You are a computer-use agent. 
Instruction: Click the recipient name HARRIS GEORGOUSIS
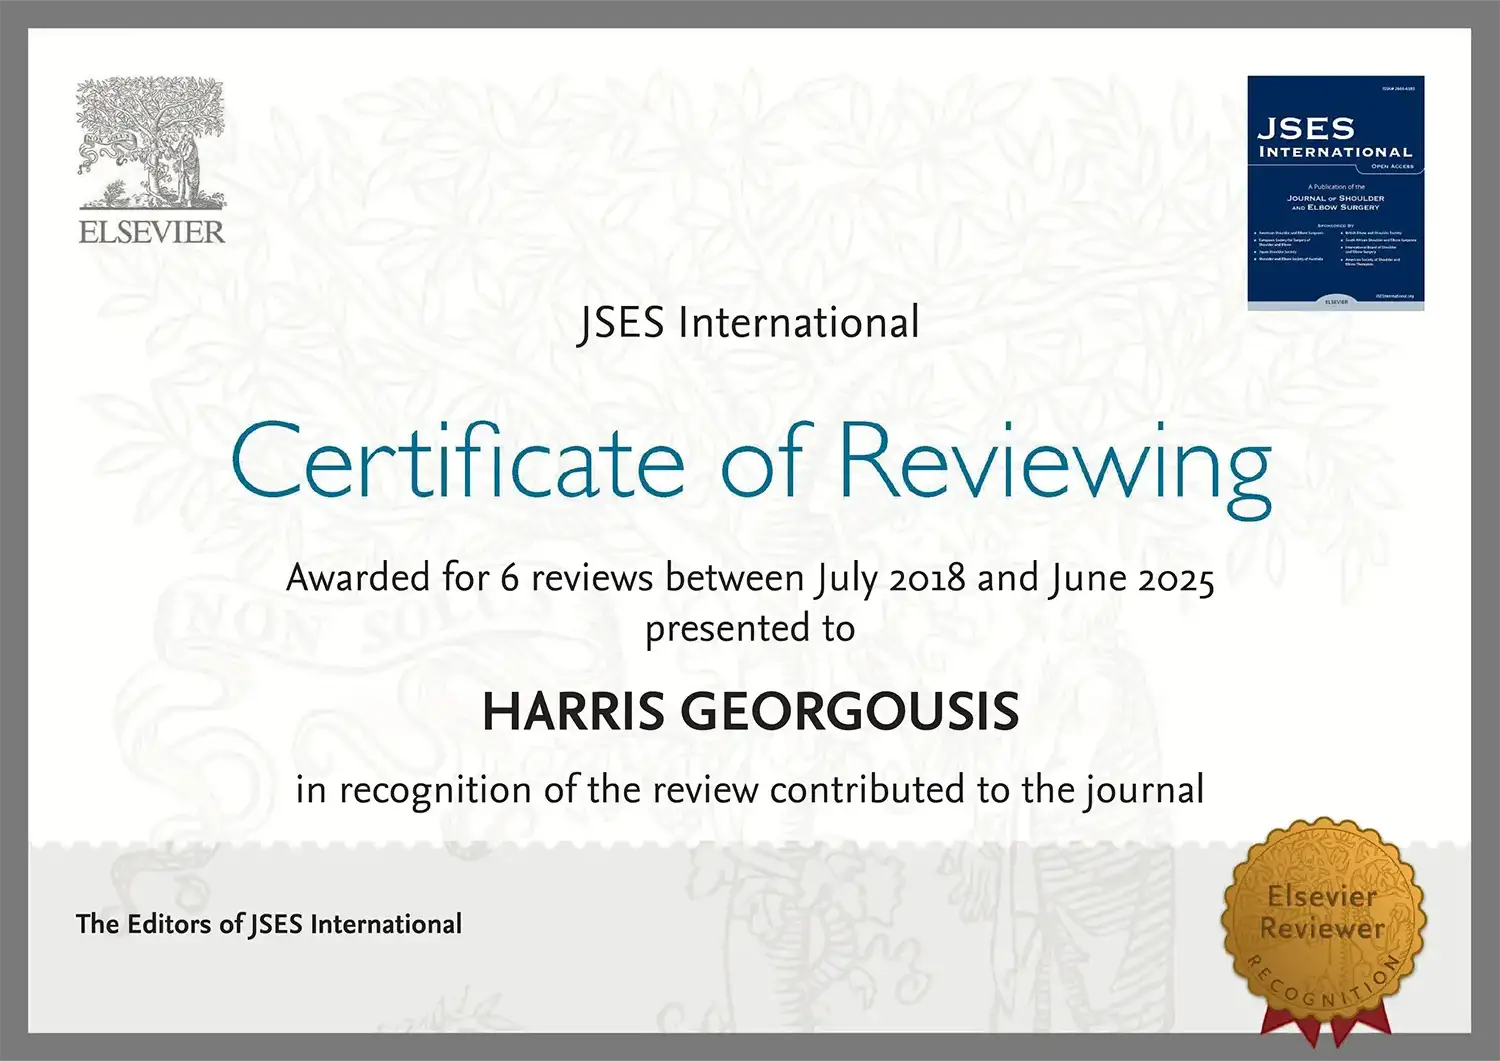(x=750, y=712)
